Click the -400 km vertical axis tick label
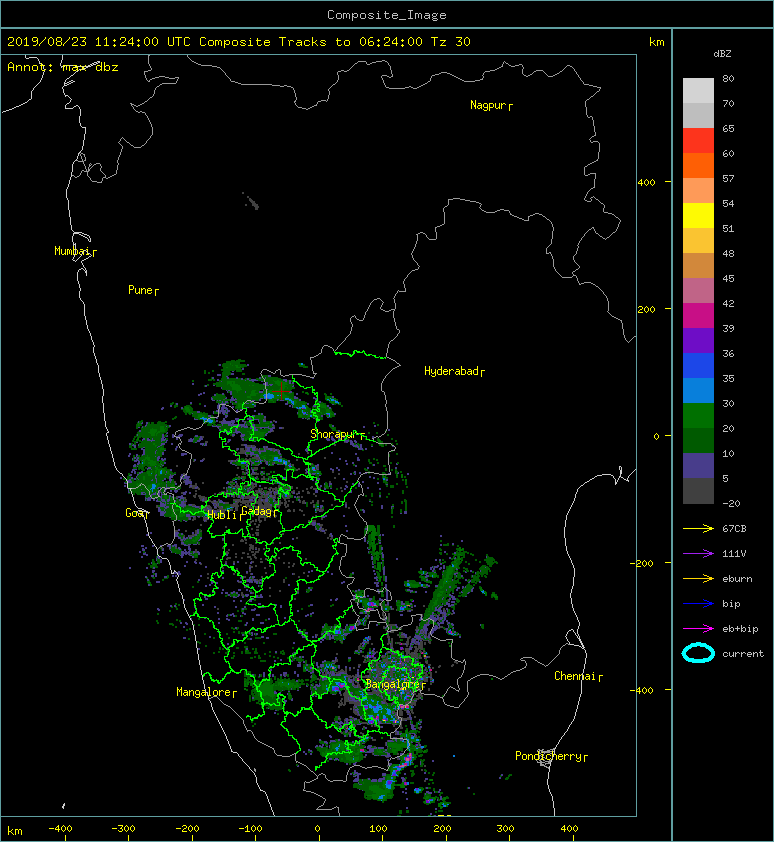The height and width of the screenshot is (842, 774). click(642, 691)
